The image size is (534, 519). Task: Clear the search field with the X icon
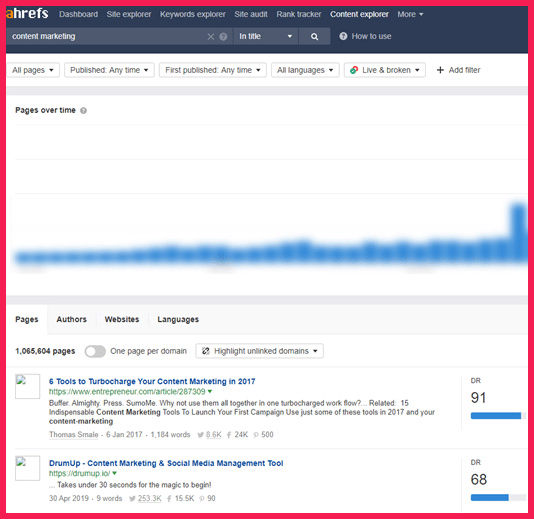point(211,36)
